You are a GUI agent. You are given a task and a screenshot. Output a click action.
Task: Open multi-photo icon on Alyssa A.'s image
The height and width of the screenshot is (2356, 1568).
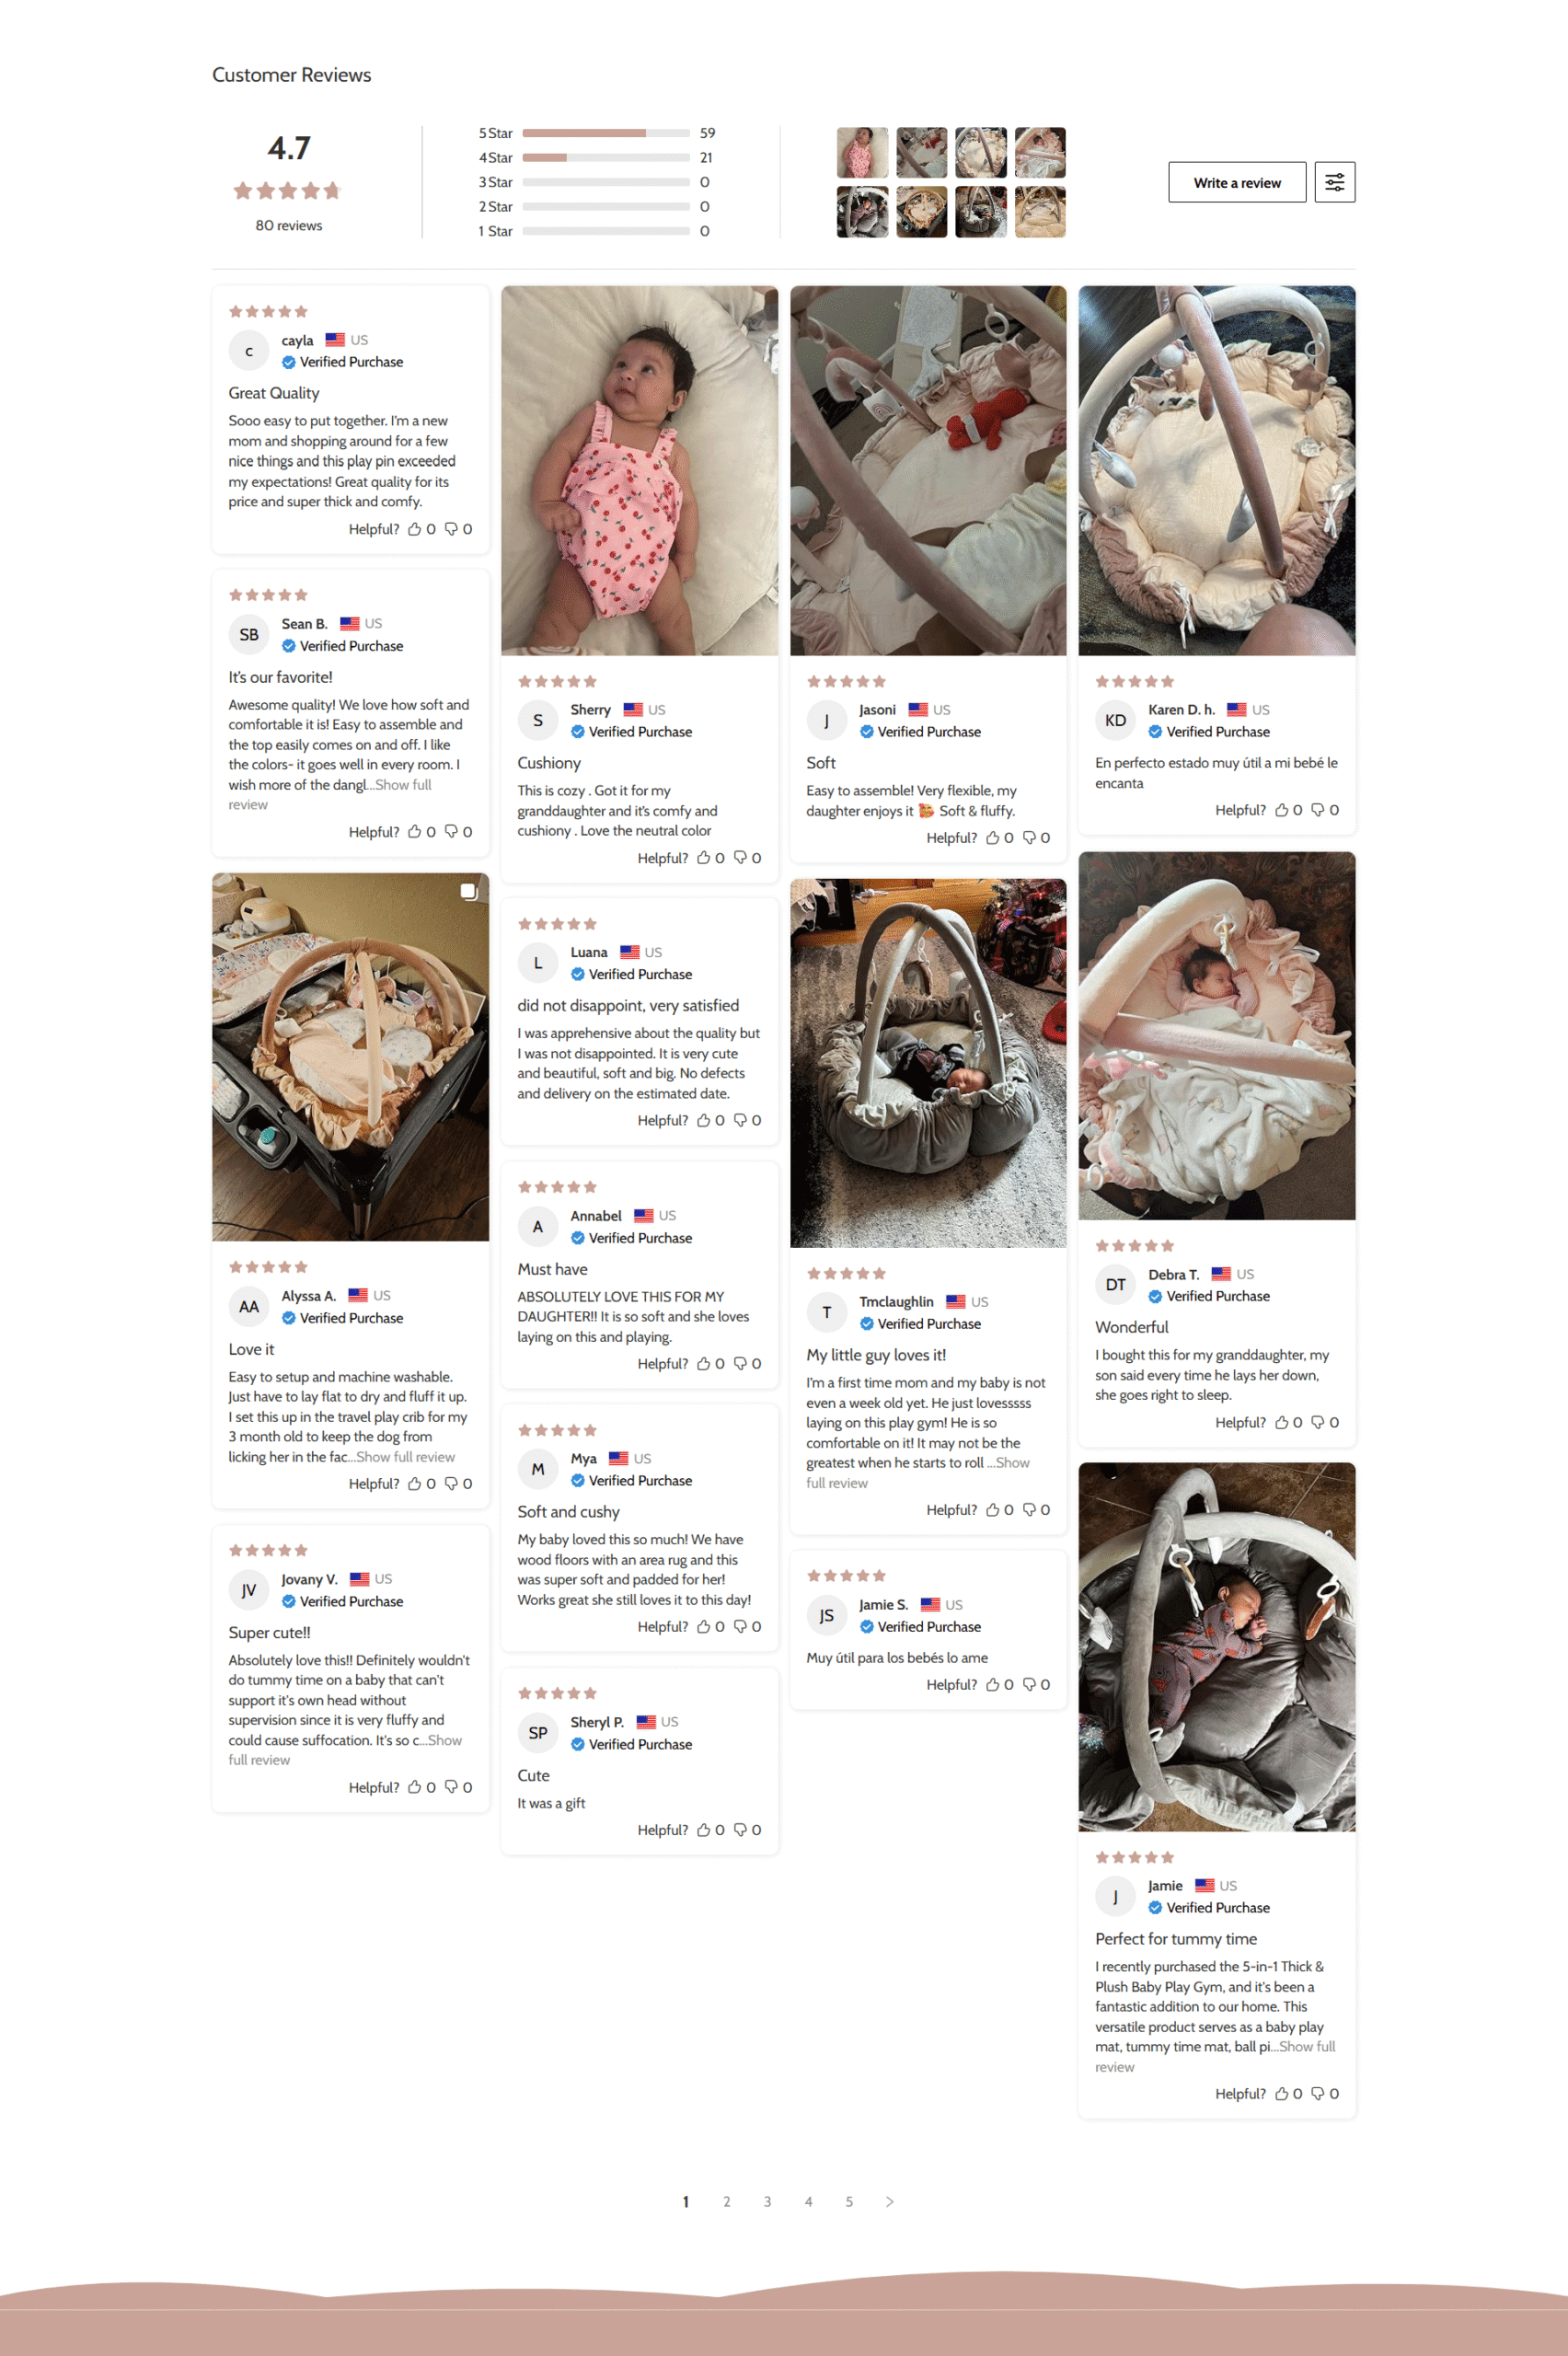(468, 891)
